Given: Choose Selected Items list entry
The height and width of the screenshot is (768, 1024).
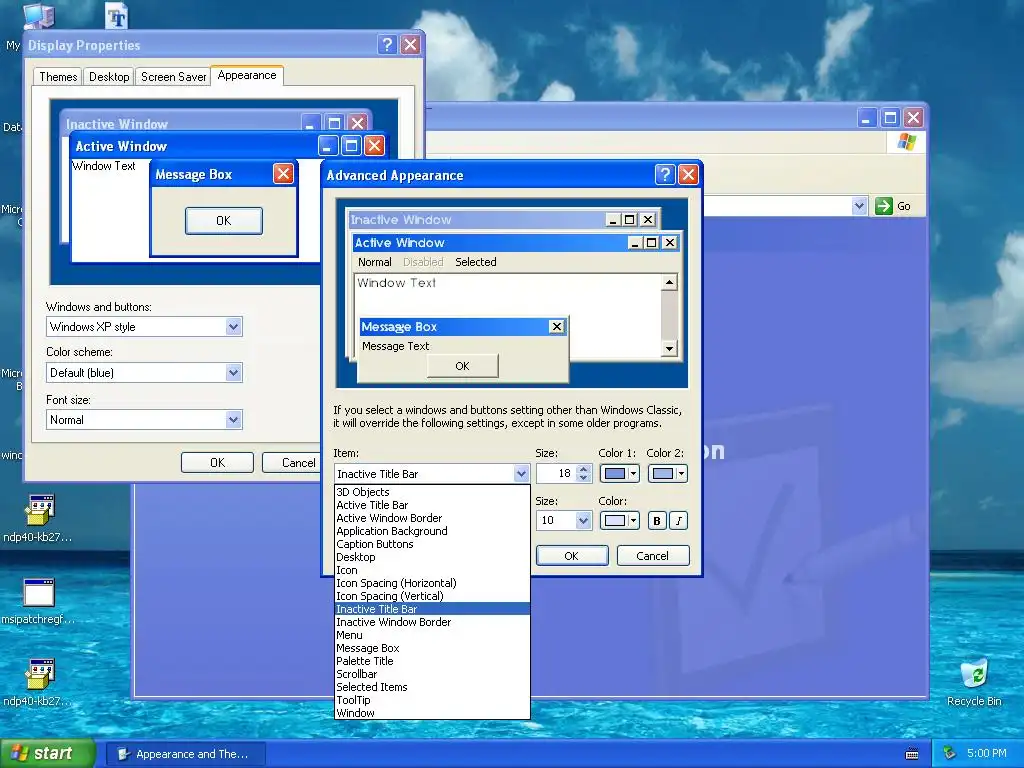Looking at the screenshot, I should click(432, 687).
